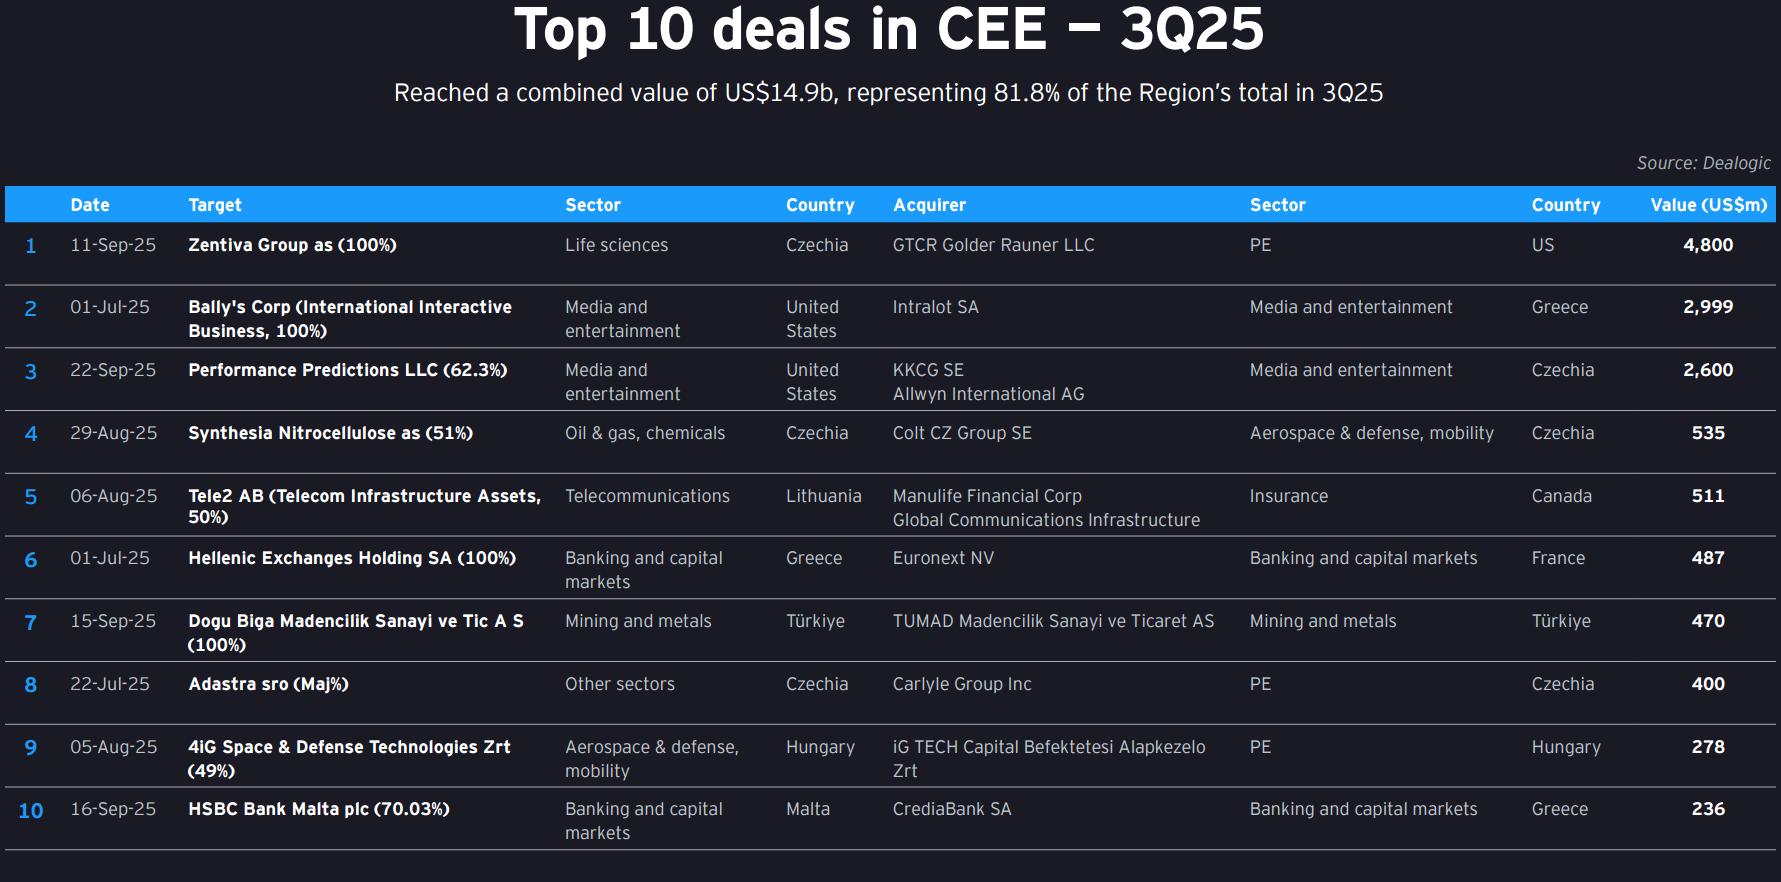Select the 11-Sep-25 date cell
The width and height of the screenshot is (1781, 882).
(x=113, y=245)
